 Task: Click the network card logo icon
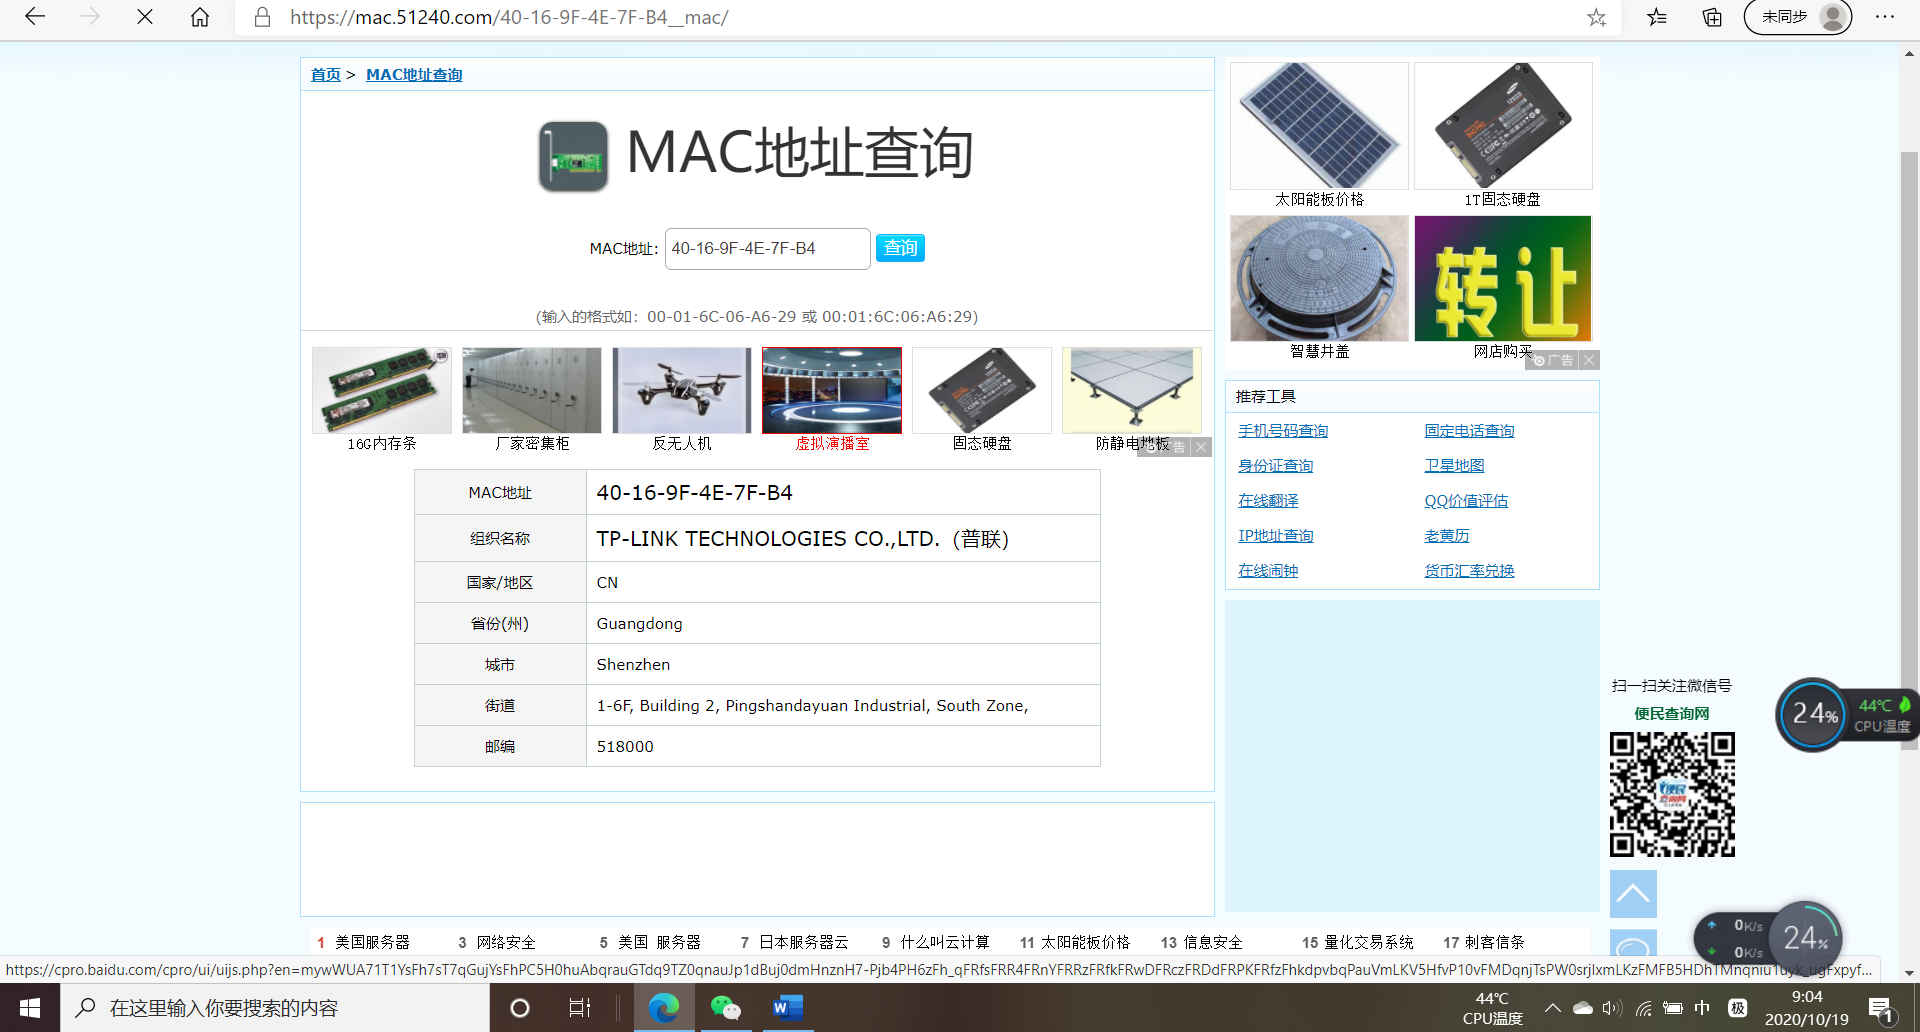click(573, 156)
